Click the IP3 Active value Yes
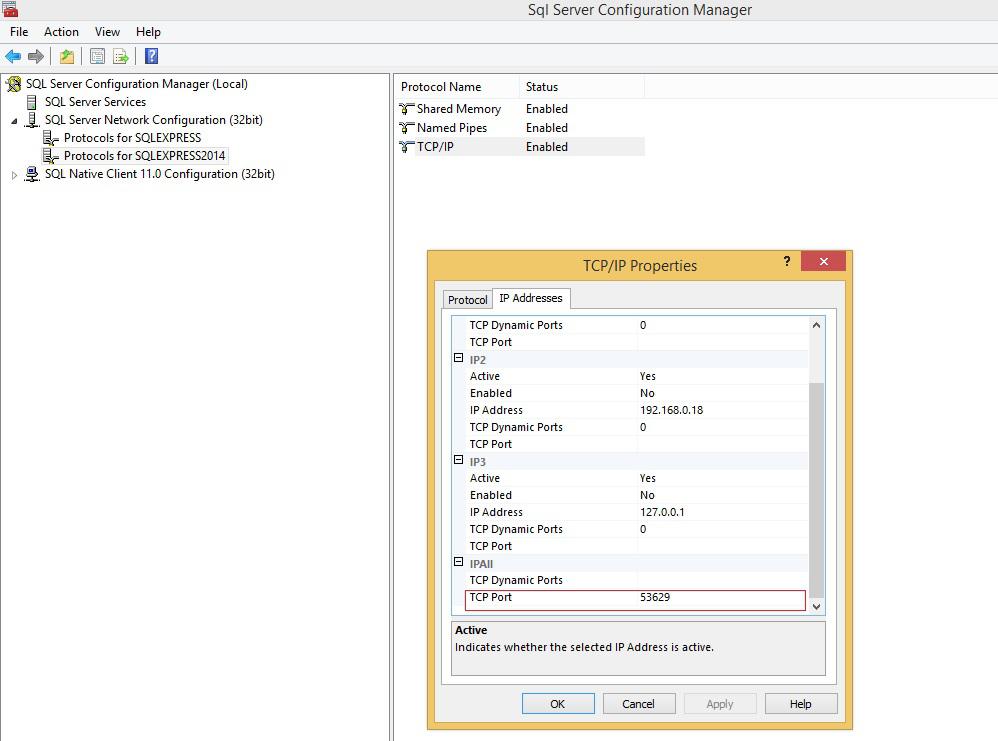 (648, 478)
